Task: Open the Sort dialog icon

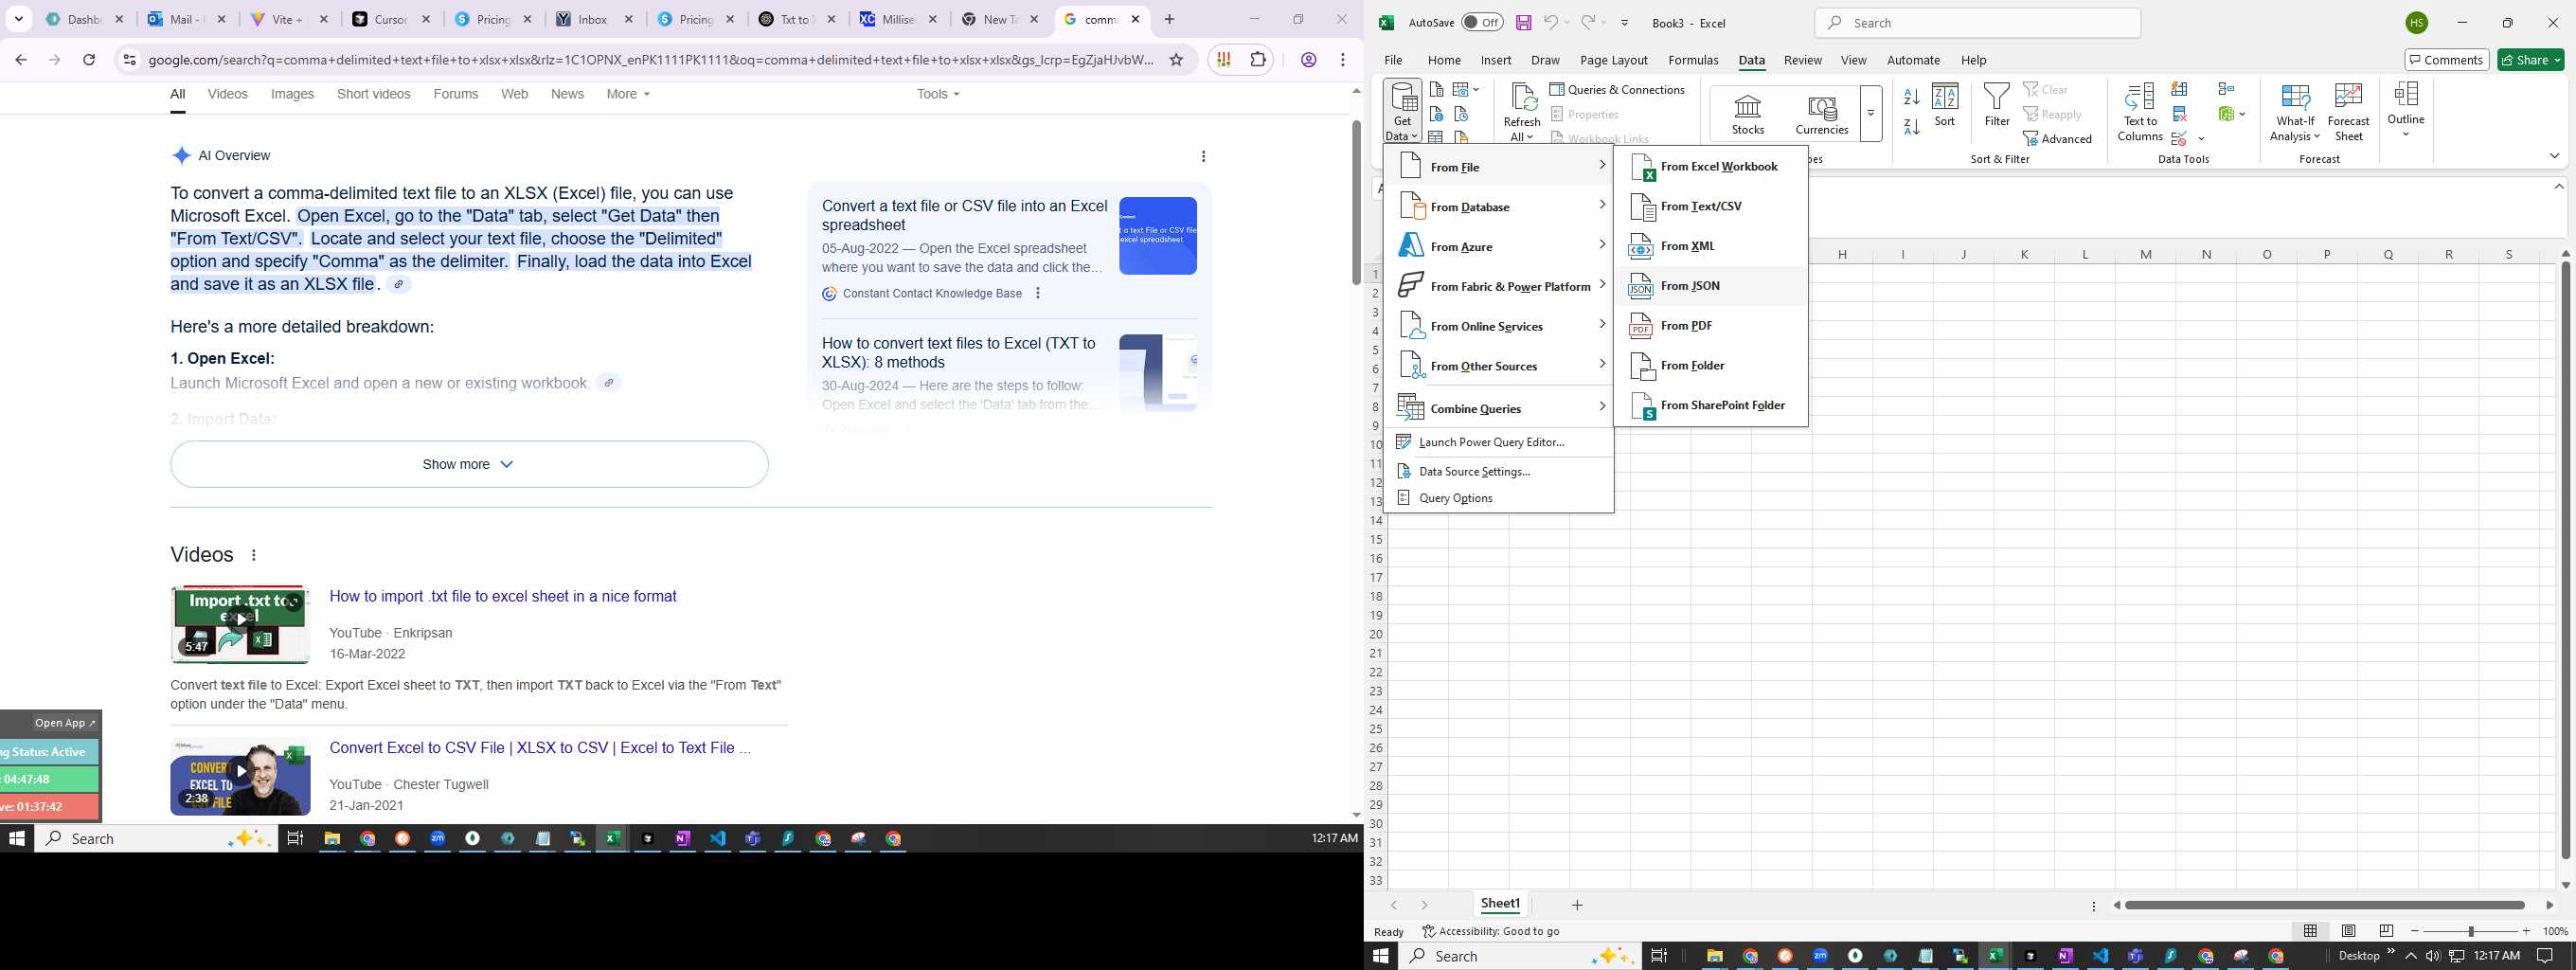Action: click(x=1944, y=105)
